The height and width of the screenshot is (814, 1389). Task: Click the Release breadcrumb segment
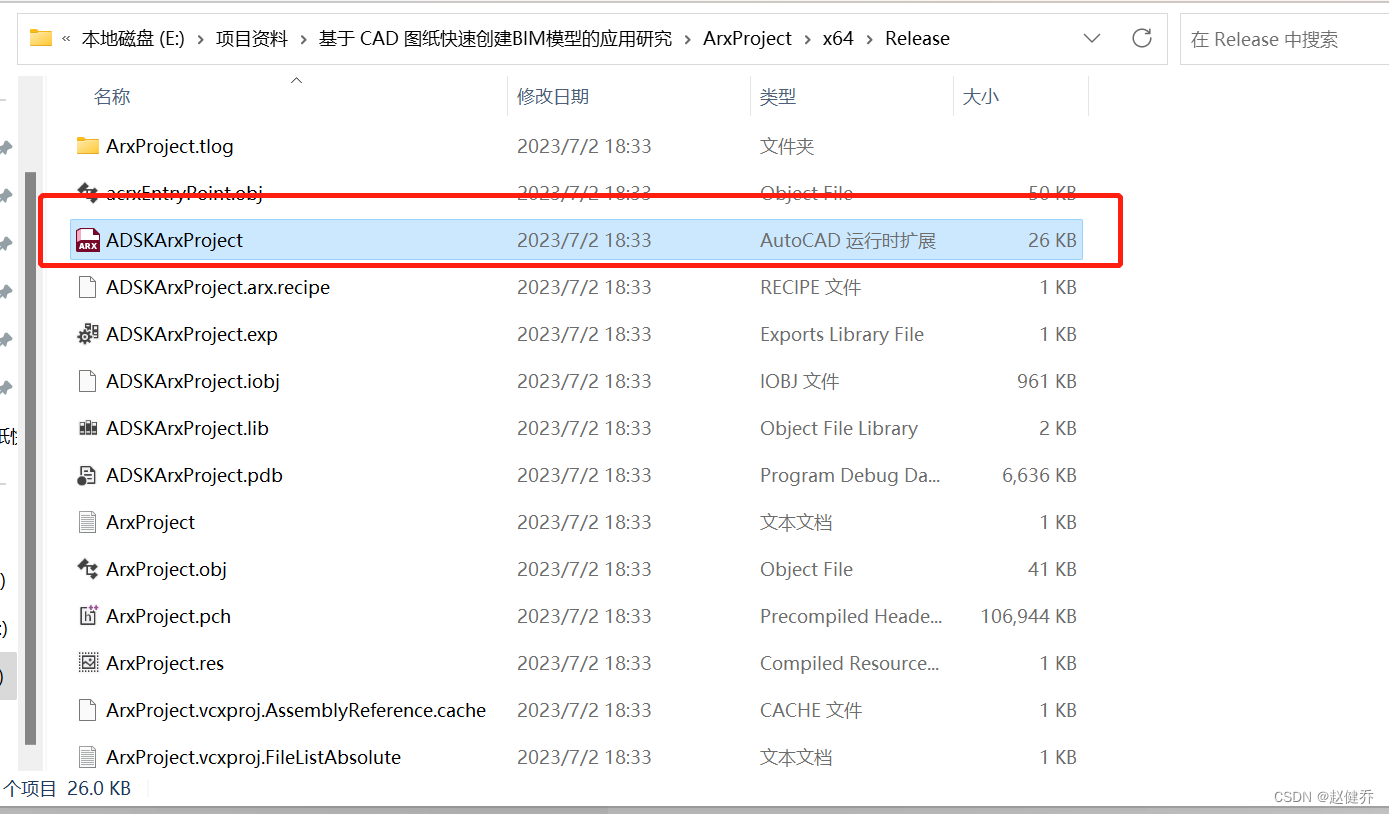[917, 39]
